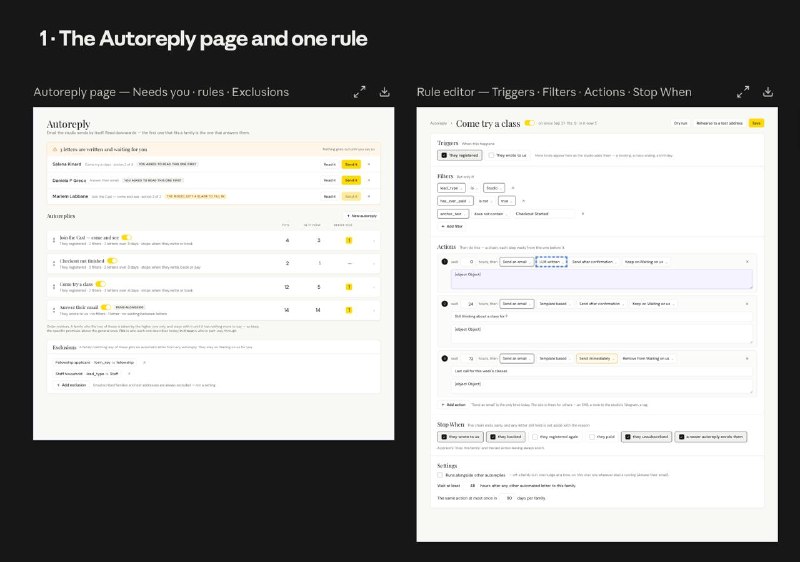Click the Add filter link
800x562 pixels.
(452, 226)
